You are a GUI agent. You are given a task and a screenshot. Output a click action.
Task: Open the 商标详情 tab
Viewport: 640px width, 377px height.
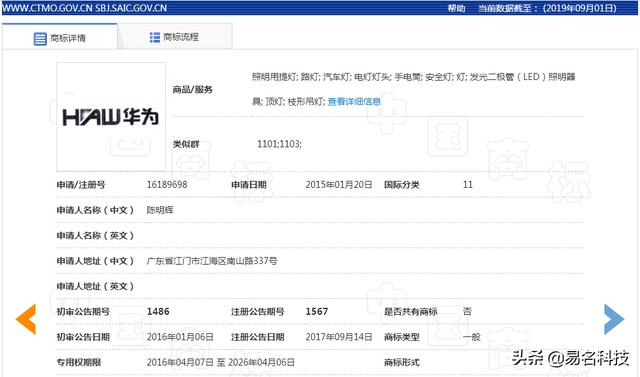click(x=60, y=38)
